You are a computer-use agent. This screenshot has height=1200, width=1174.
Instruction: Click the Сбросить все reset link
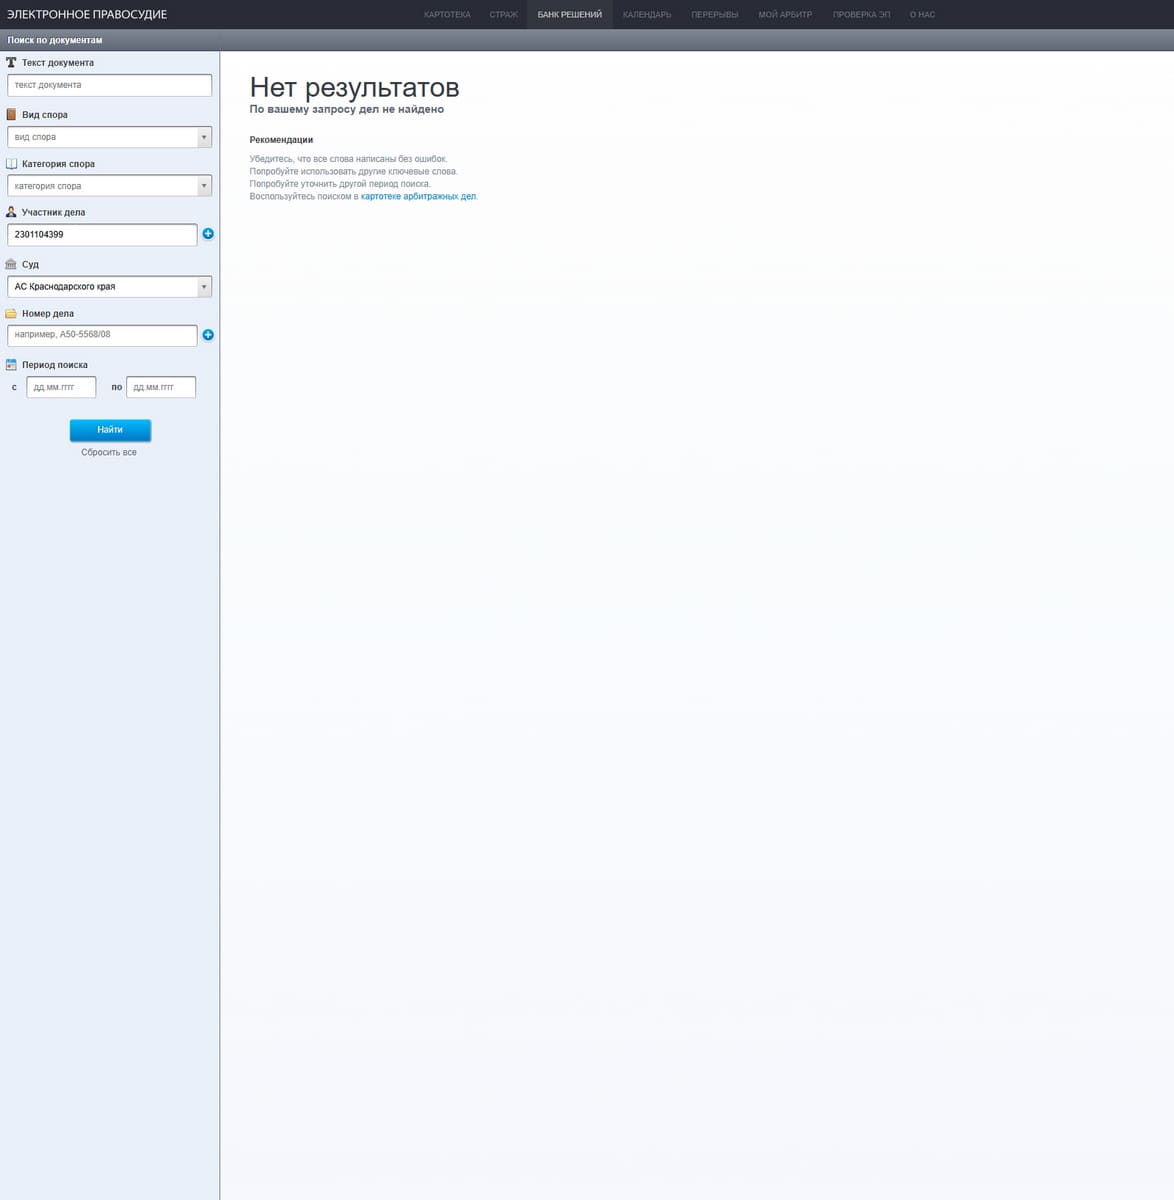click(x=109, y=453)
